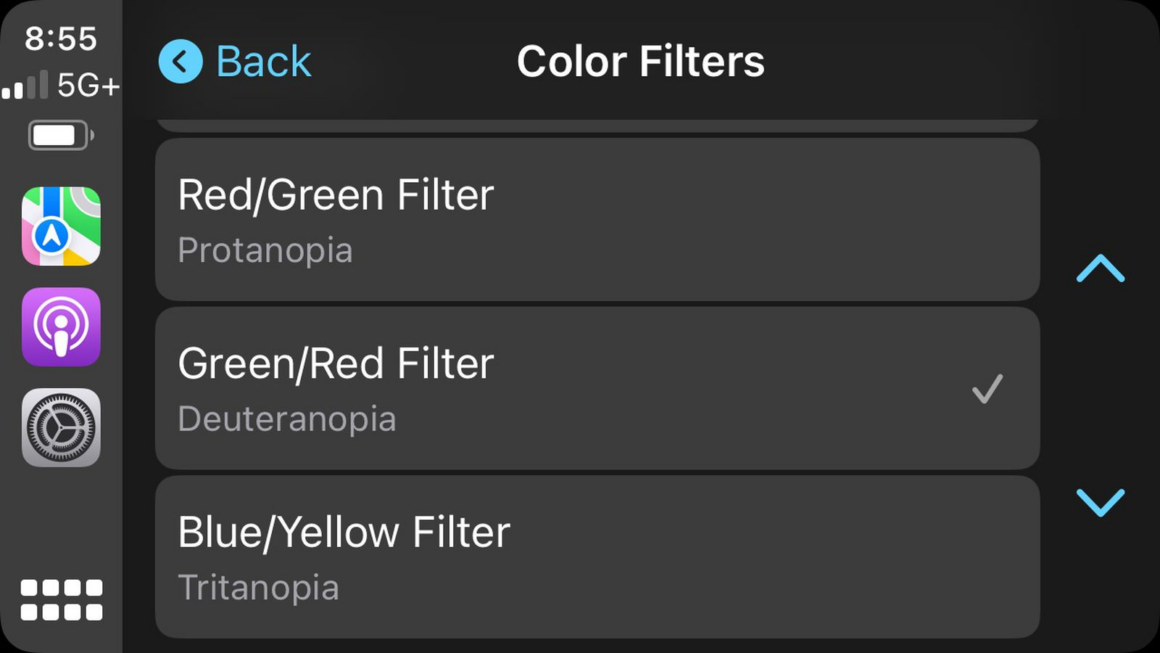Launch the Podcasts app from sidebar
The image size is (1160, 653).
(x=61, y=327)
